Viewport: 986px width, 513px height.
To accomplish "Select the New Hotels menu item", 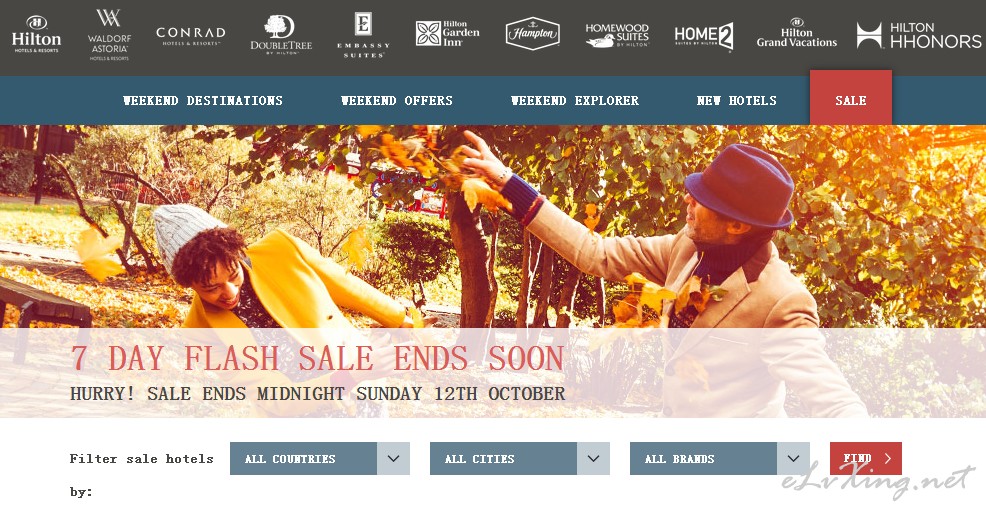I will [736, 101].
